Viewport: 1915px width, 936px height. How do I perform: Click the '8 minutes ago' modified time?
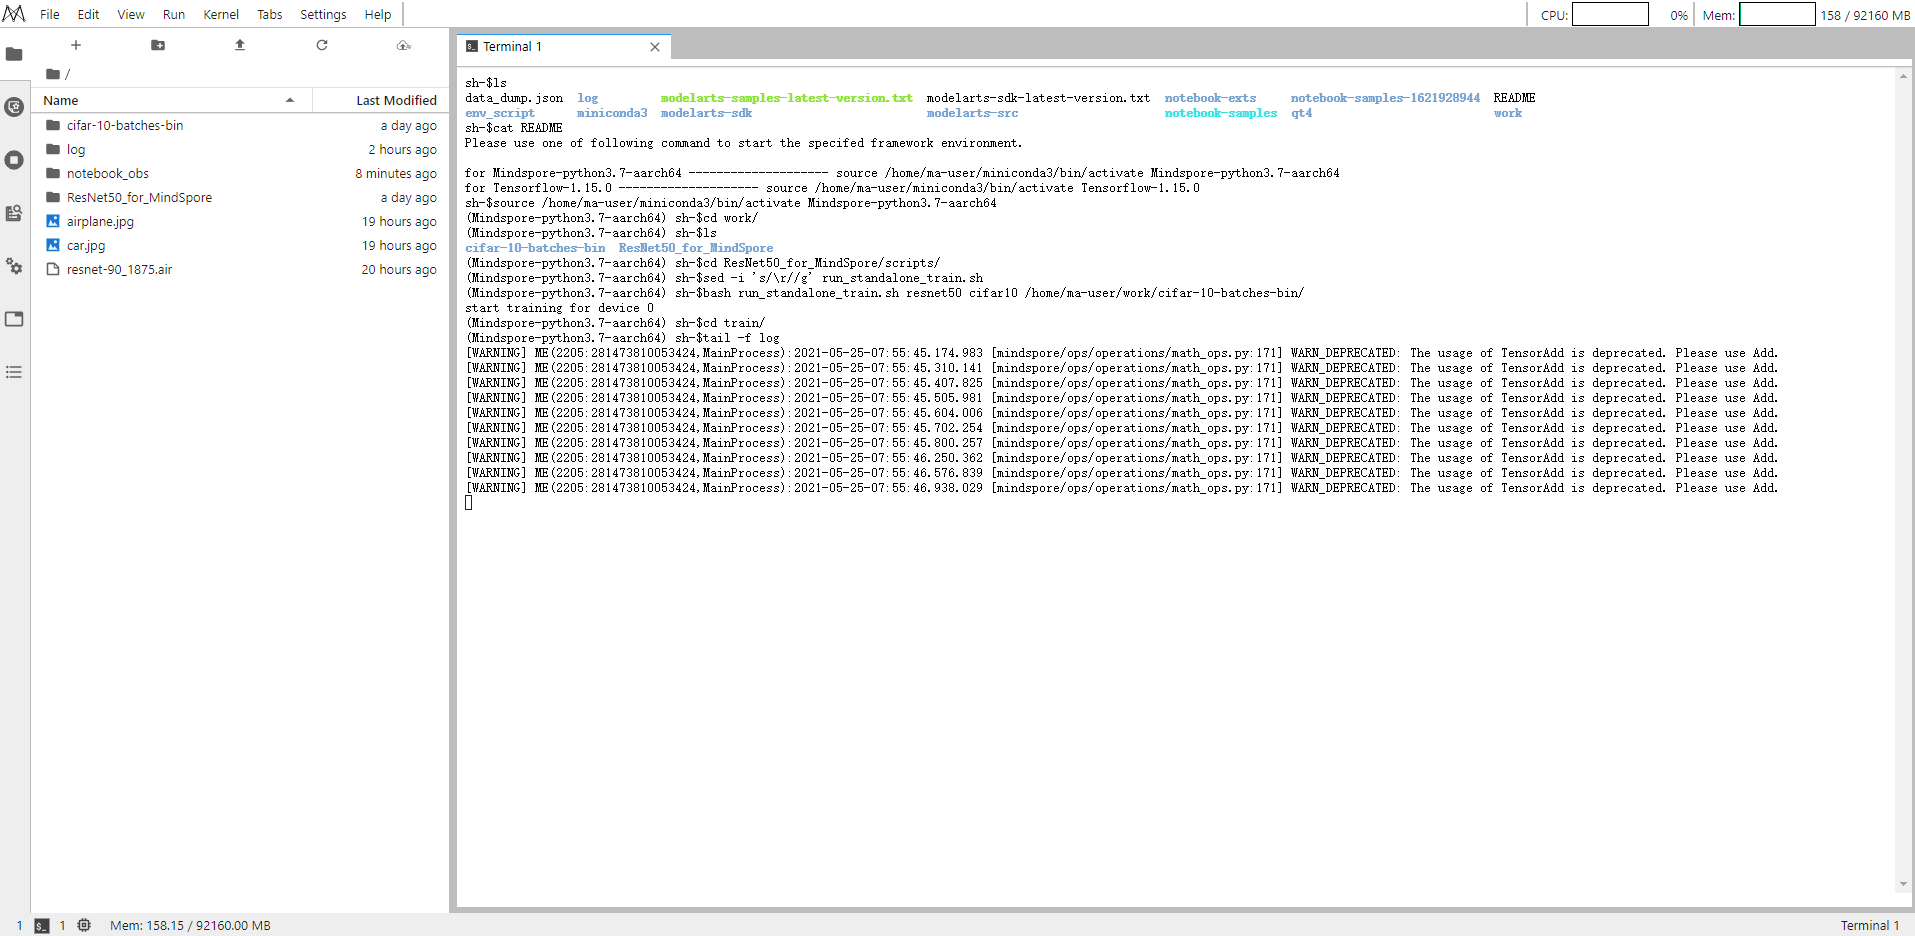(396, 173)
